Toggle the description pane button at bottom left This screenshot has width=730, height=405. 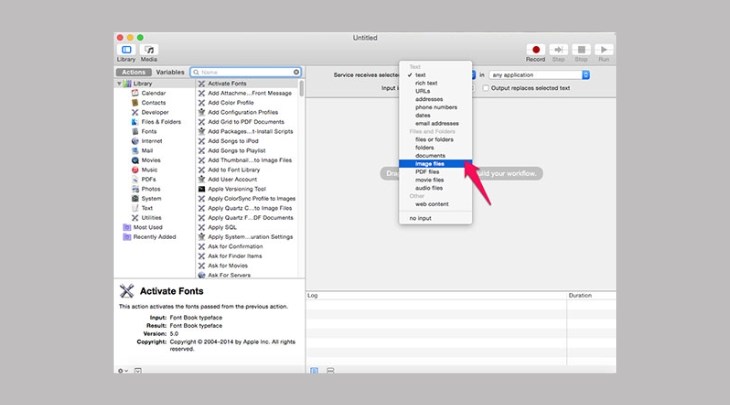(138, 371)
